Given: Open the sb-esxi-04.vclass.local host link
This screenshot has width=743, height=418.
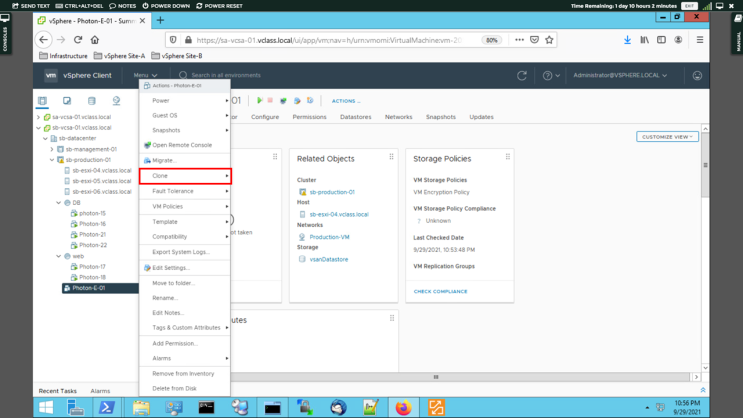Looking at the screenshot, I should (339, 215).
